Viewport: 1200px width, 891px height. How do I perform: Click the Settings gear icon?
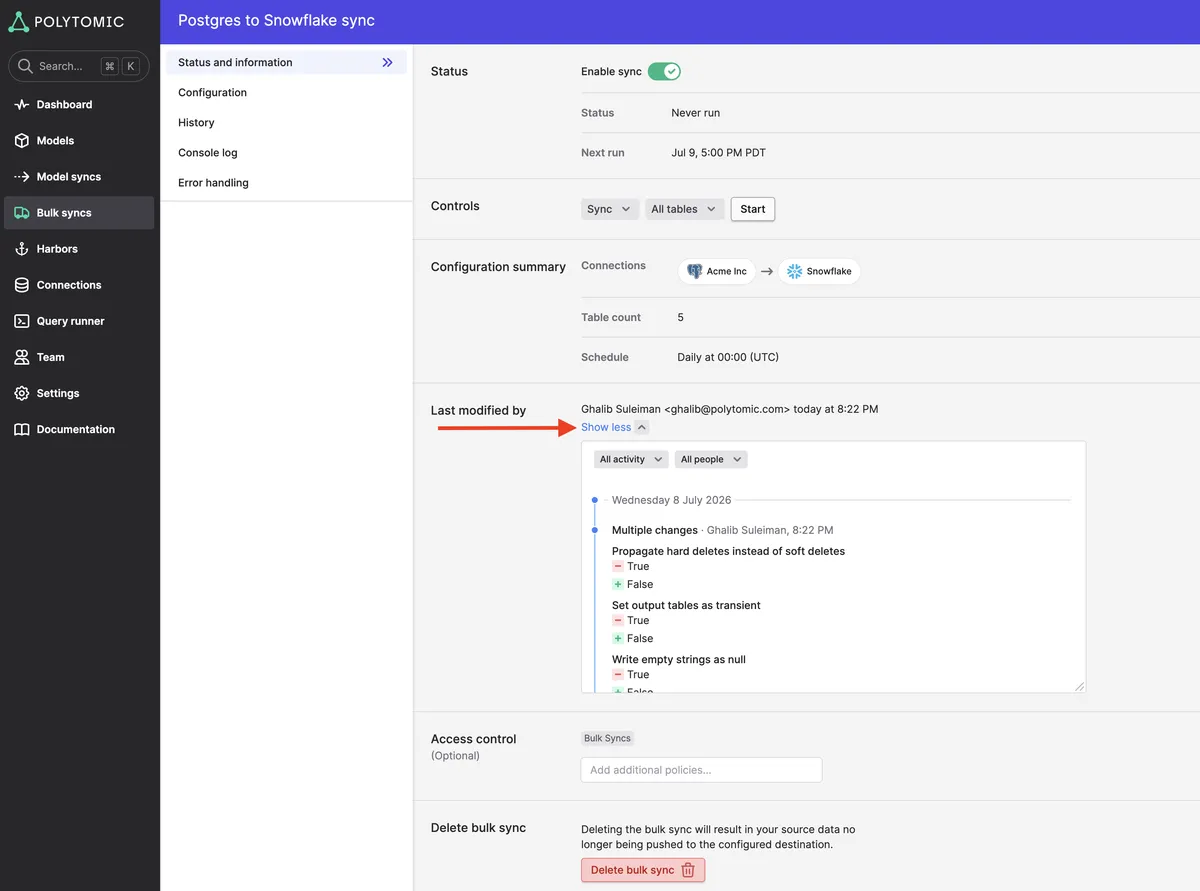coord(22,393)
